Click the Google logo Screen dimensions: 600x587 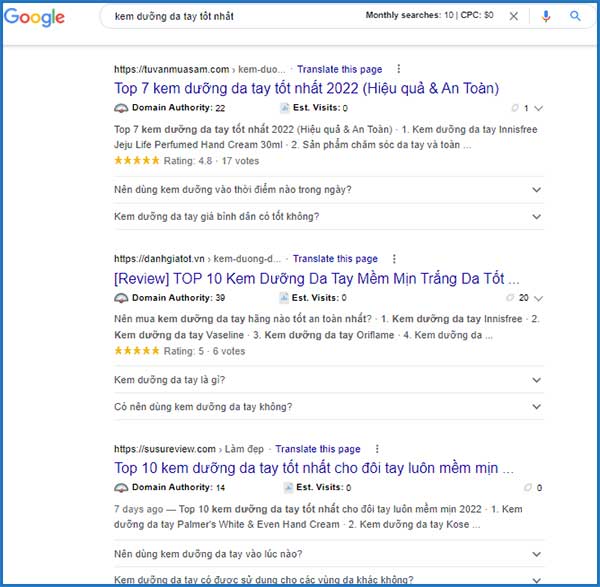coord(34,17)
